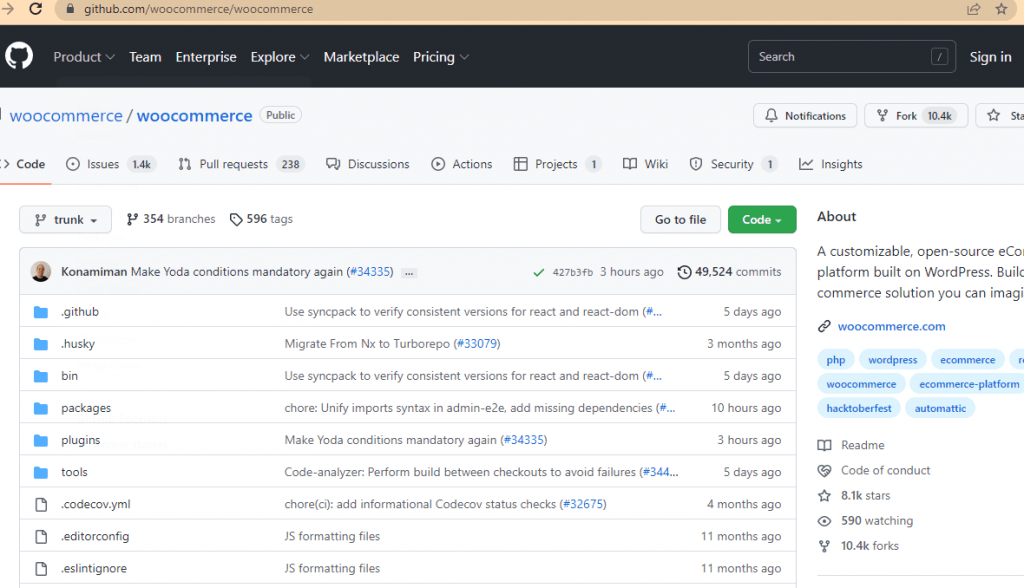Open the #33079 pull request link

click(477, 344)
